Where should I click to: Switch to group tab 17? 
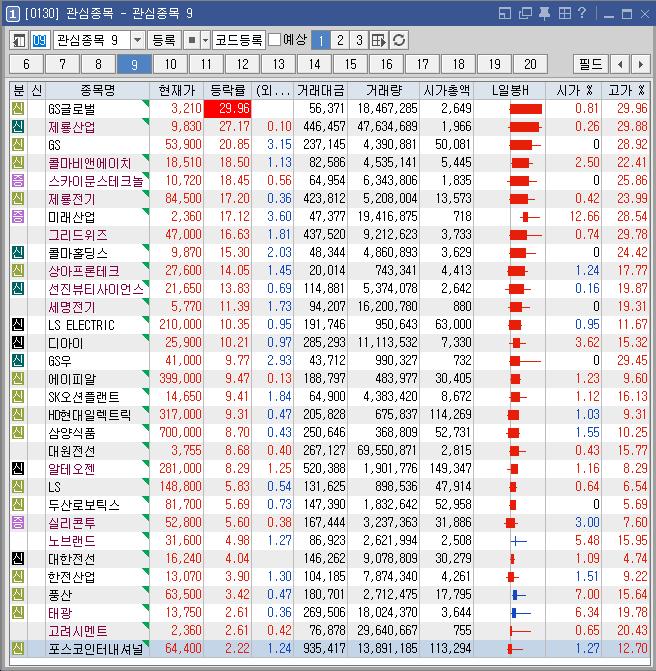[422, 64]
